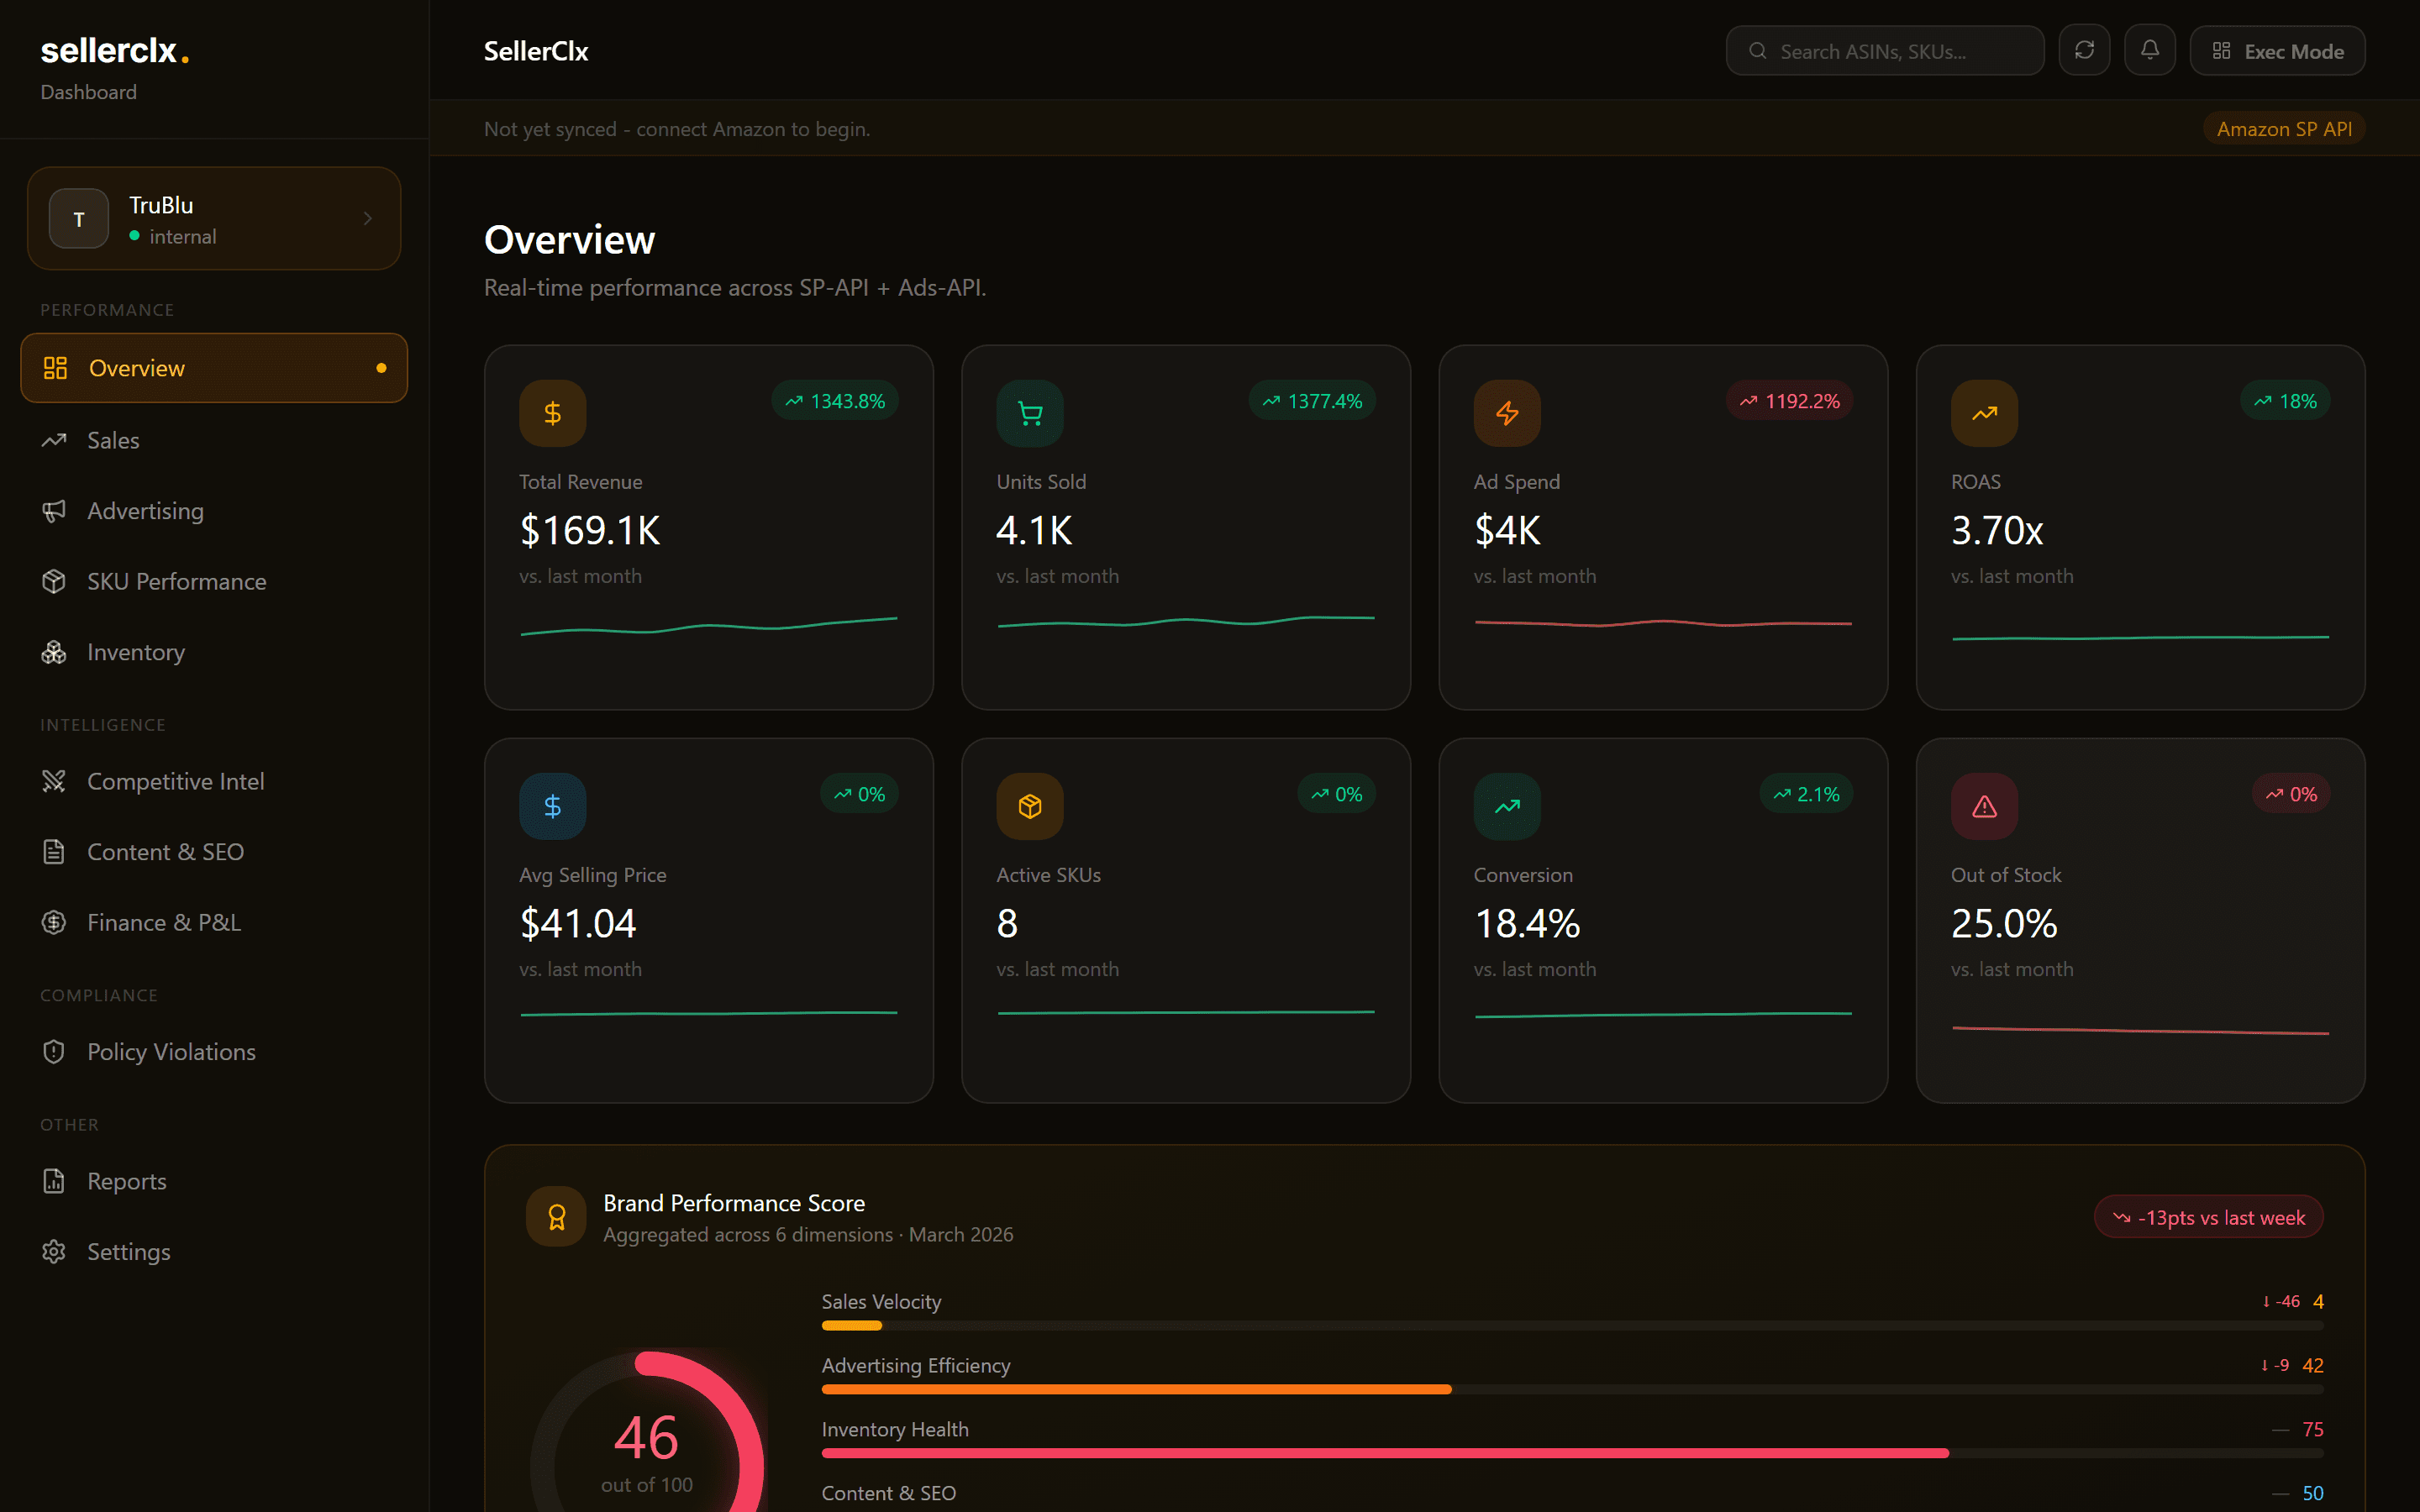Click the -13pts vs last week badge
This screenshot has width=2420, height=1512.
click(2208, 1217)
